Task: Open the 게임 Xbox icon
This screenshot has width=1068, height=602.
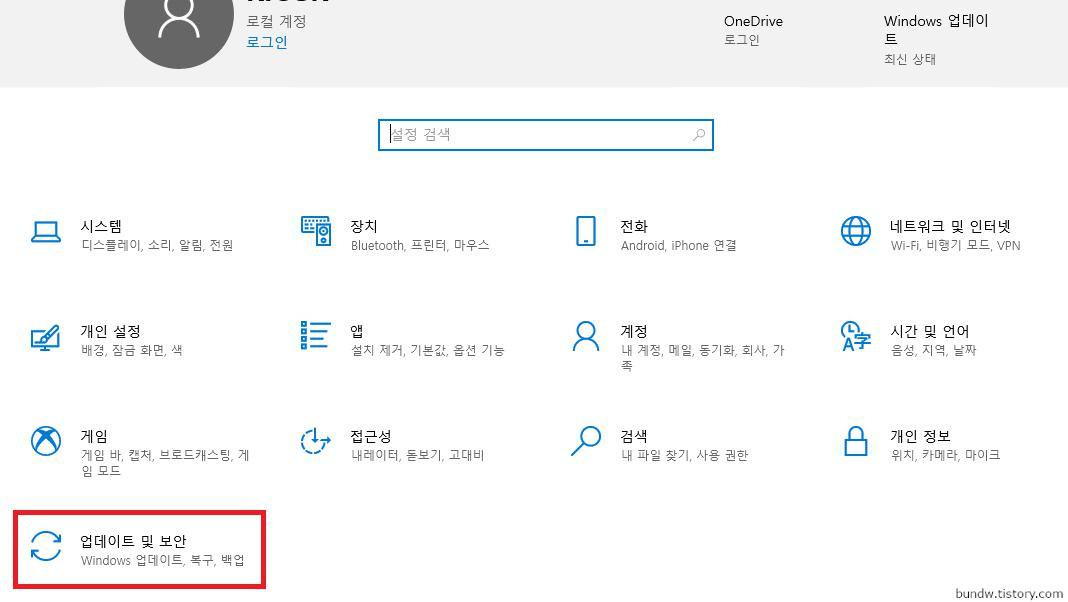Action: pos(46,441)
